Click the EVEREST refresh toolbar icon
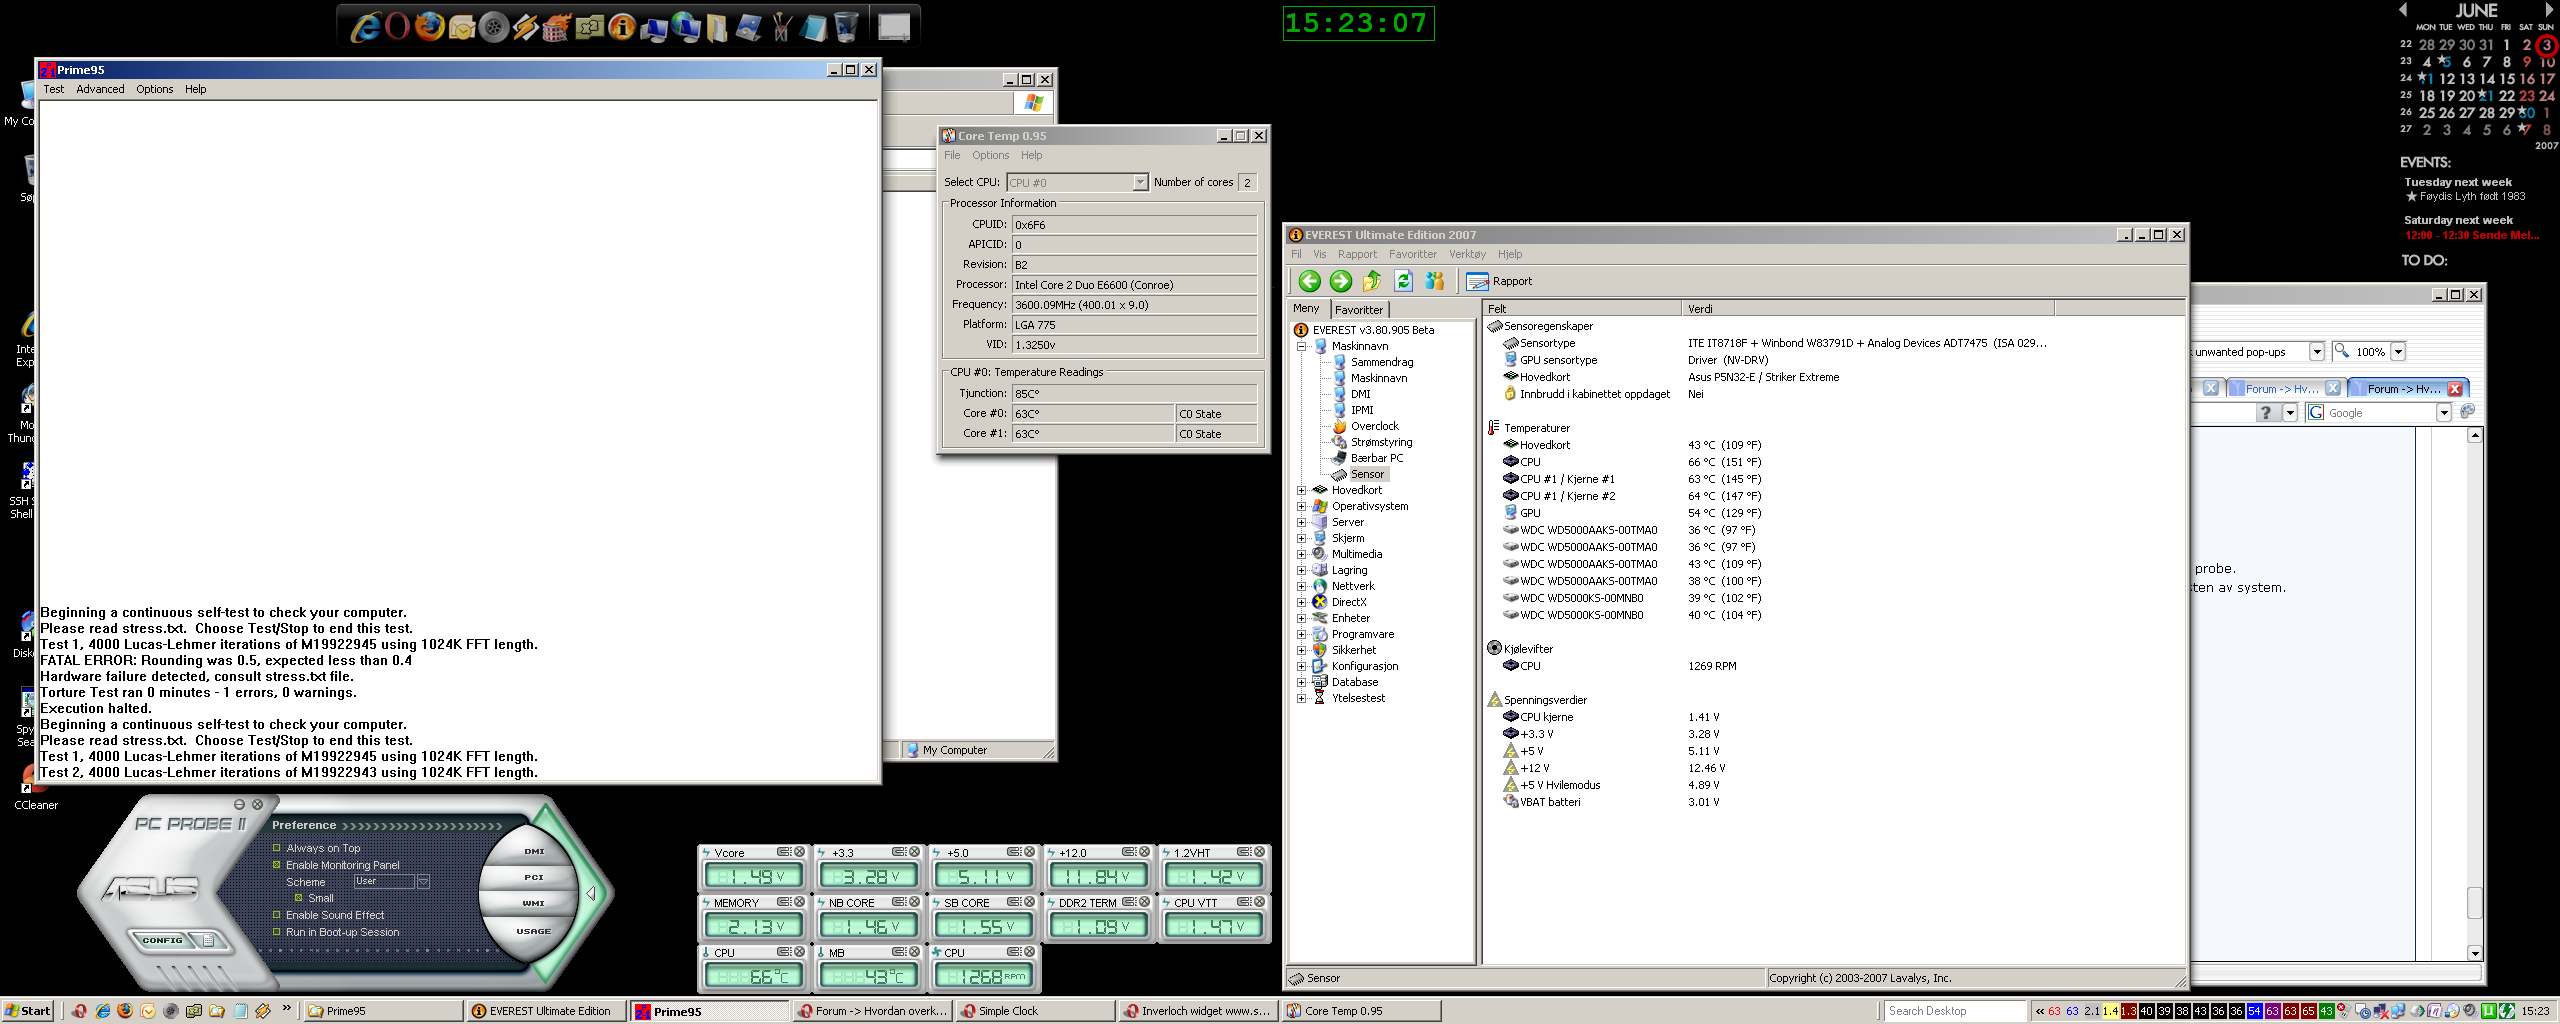The width and height of the screenshot is (2560, 1024). [x=1403, y=282]
